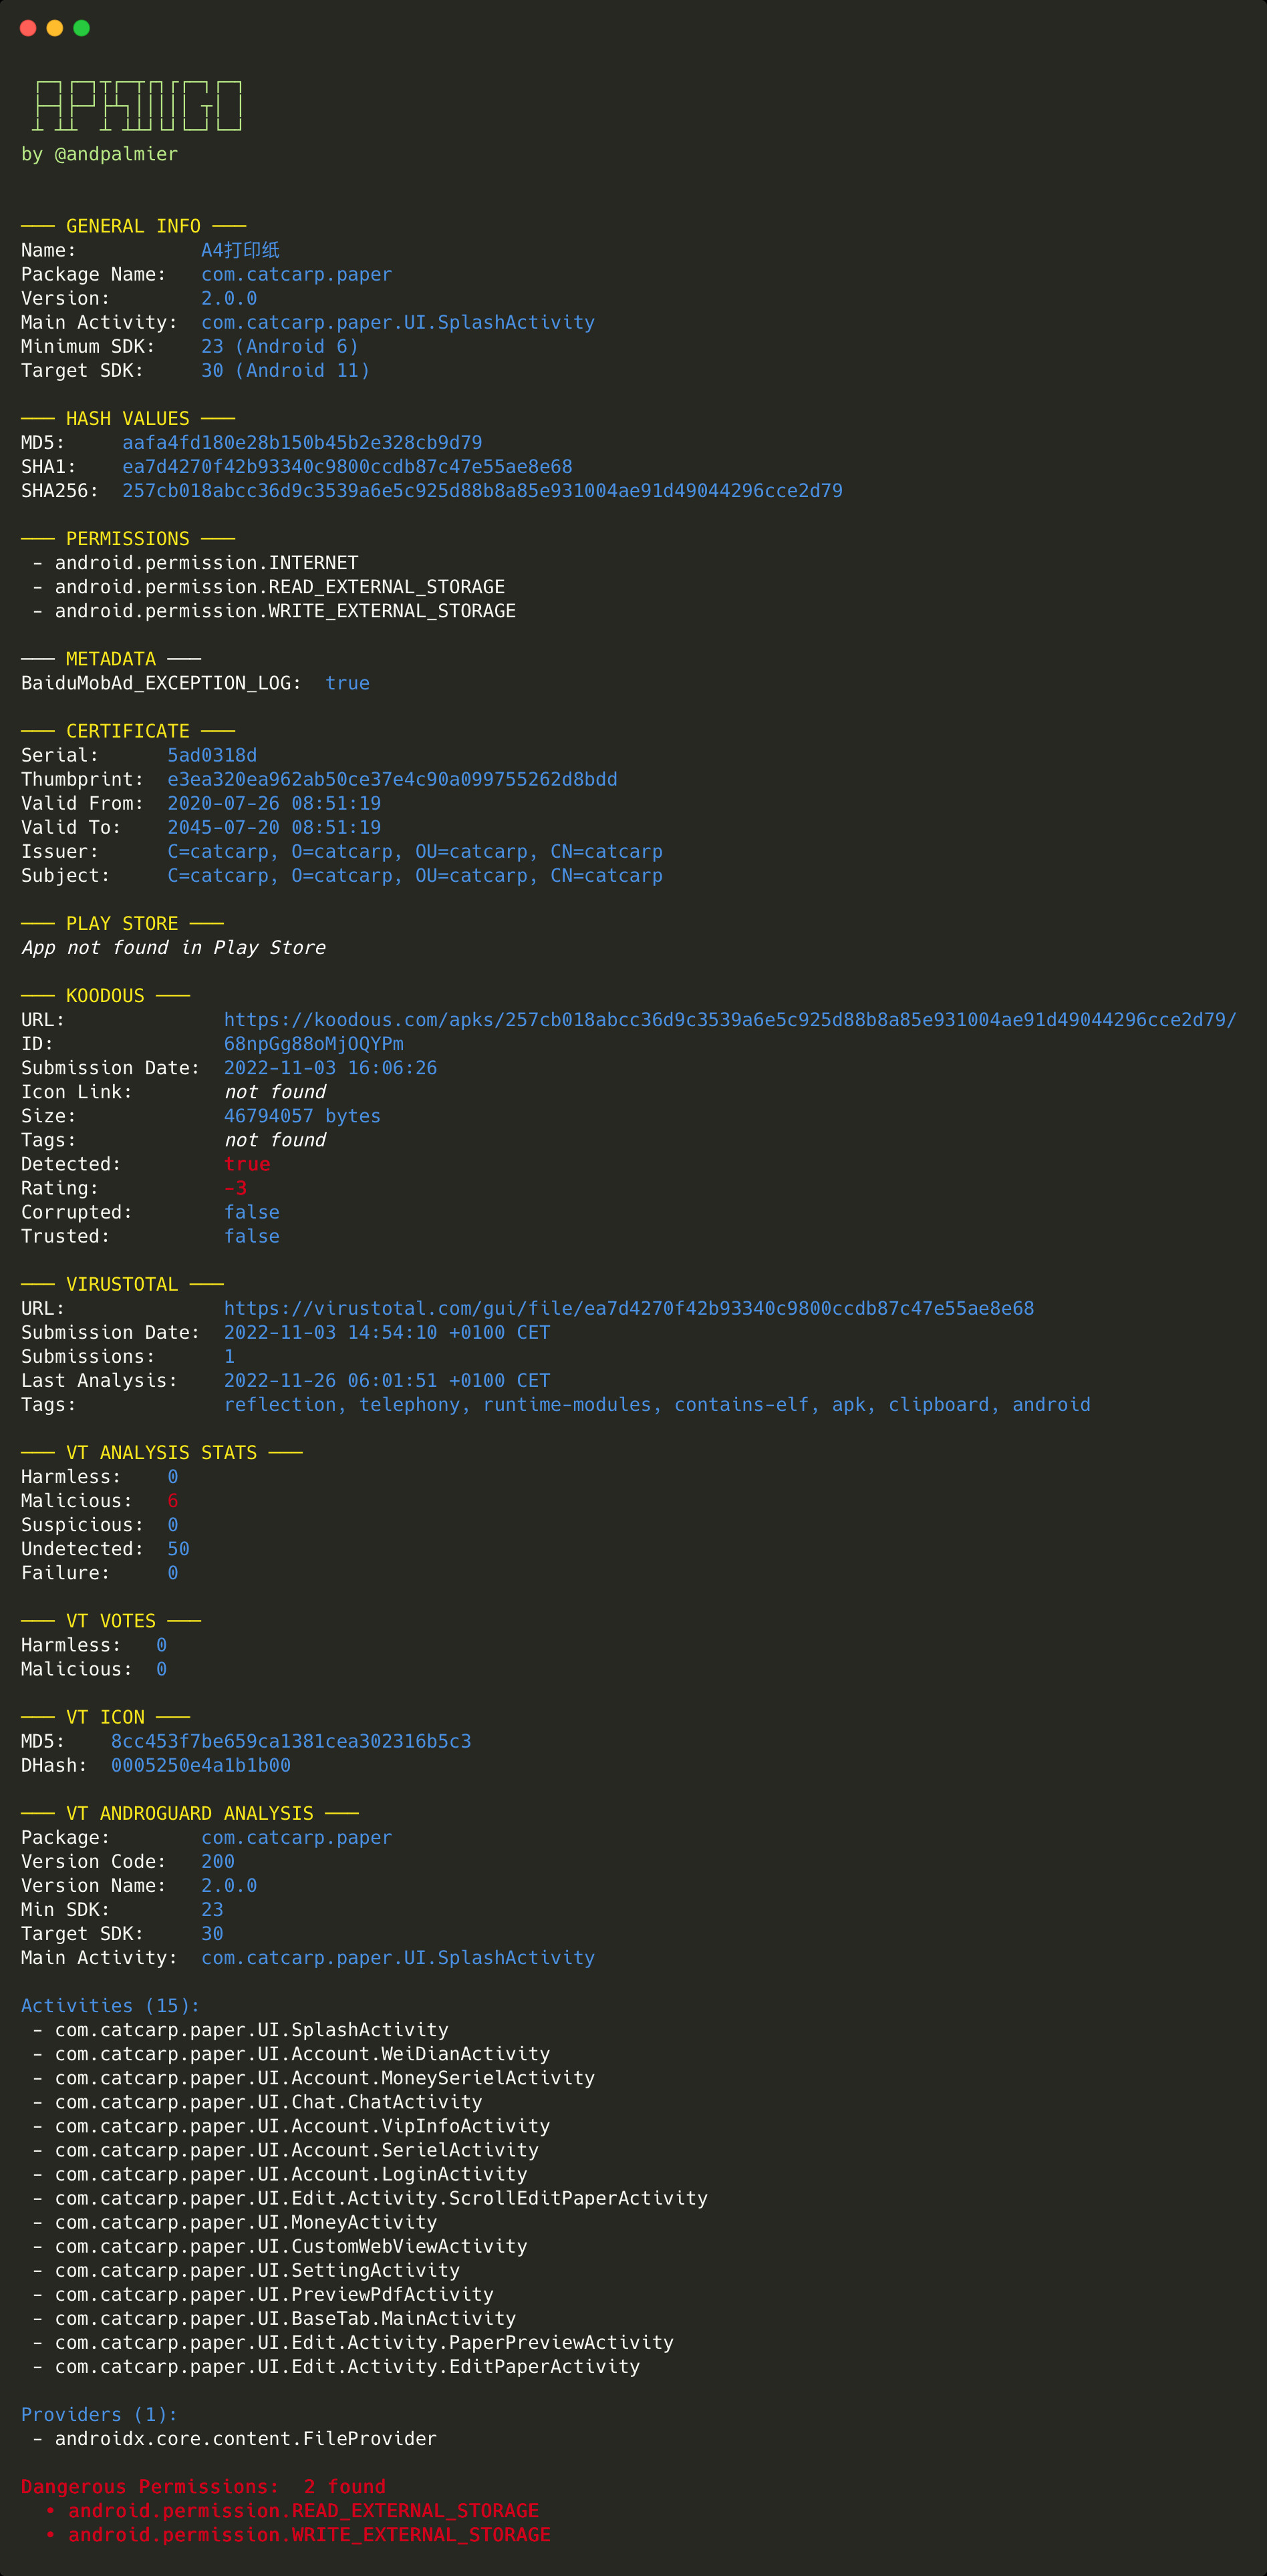Click the @andpalmier author handle
The height and width of the screenshot is (2576, 1267).
pyautogui.click(x=116, y=154)
